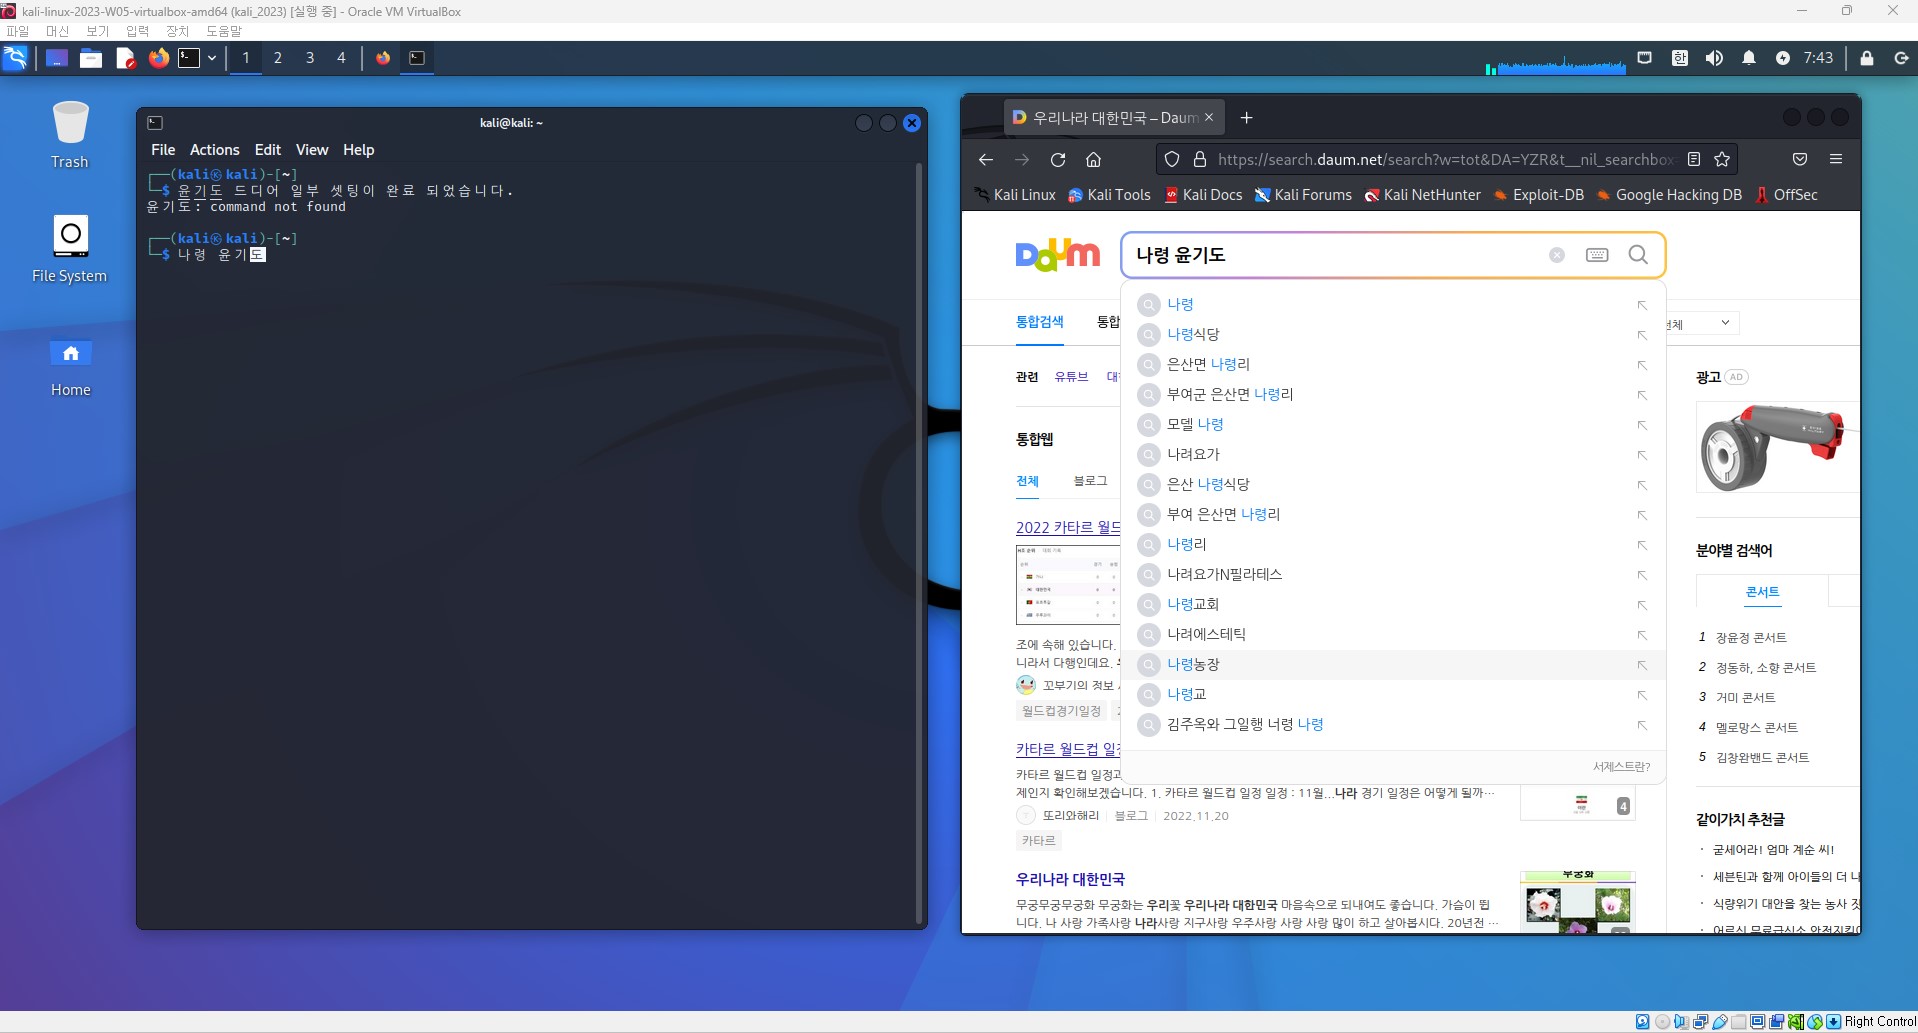Open the Daum virtual keyboard icon
Screen dimensions: 1918x1033
(1597, 255)
